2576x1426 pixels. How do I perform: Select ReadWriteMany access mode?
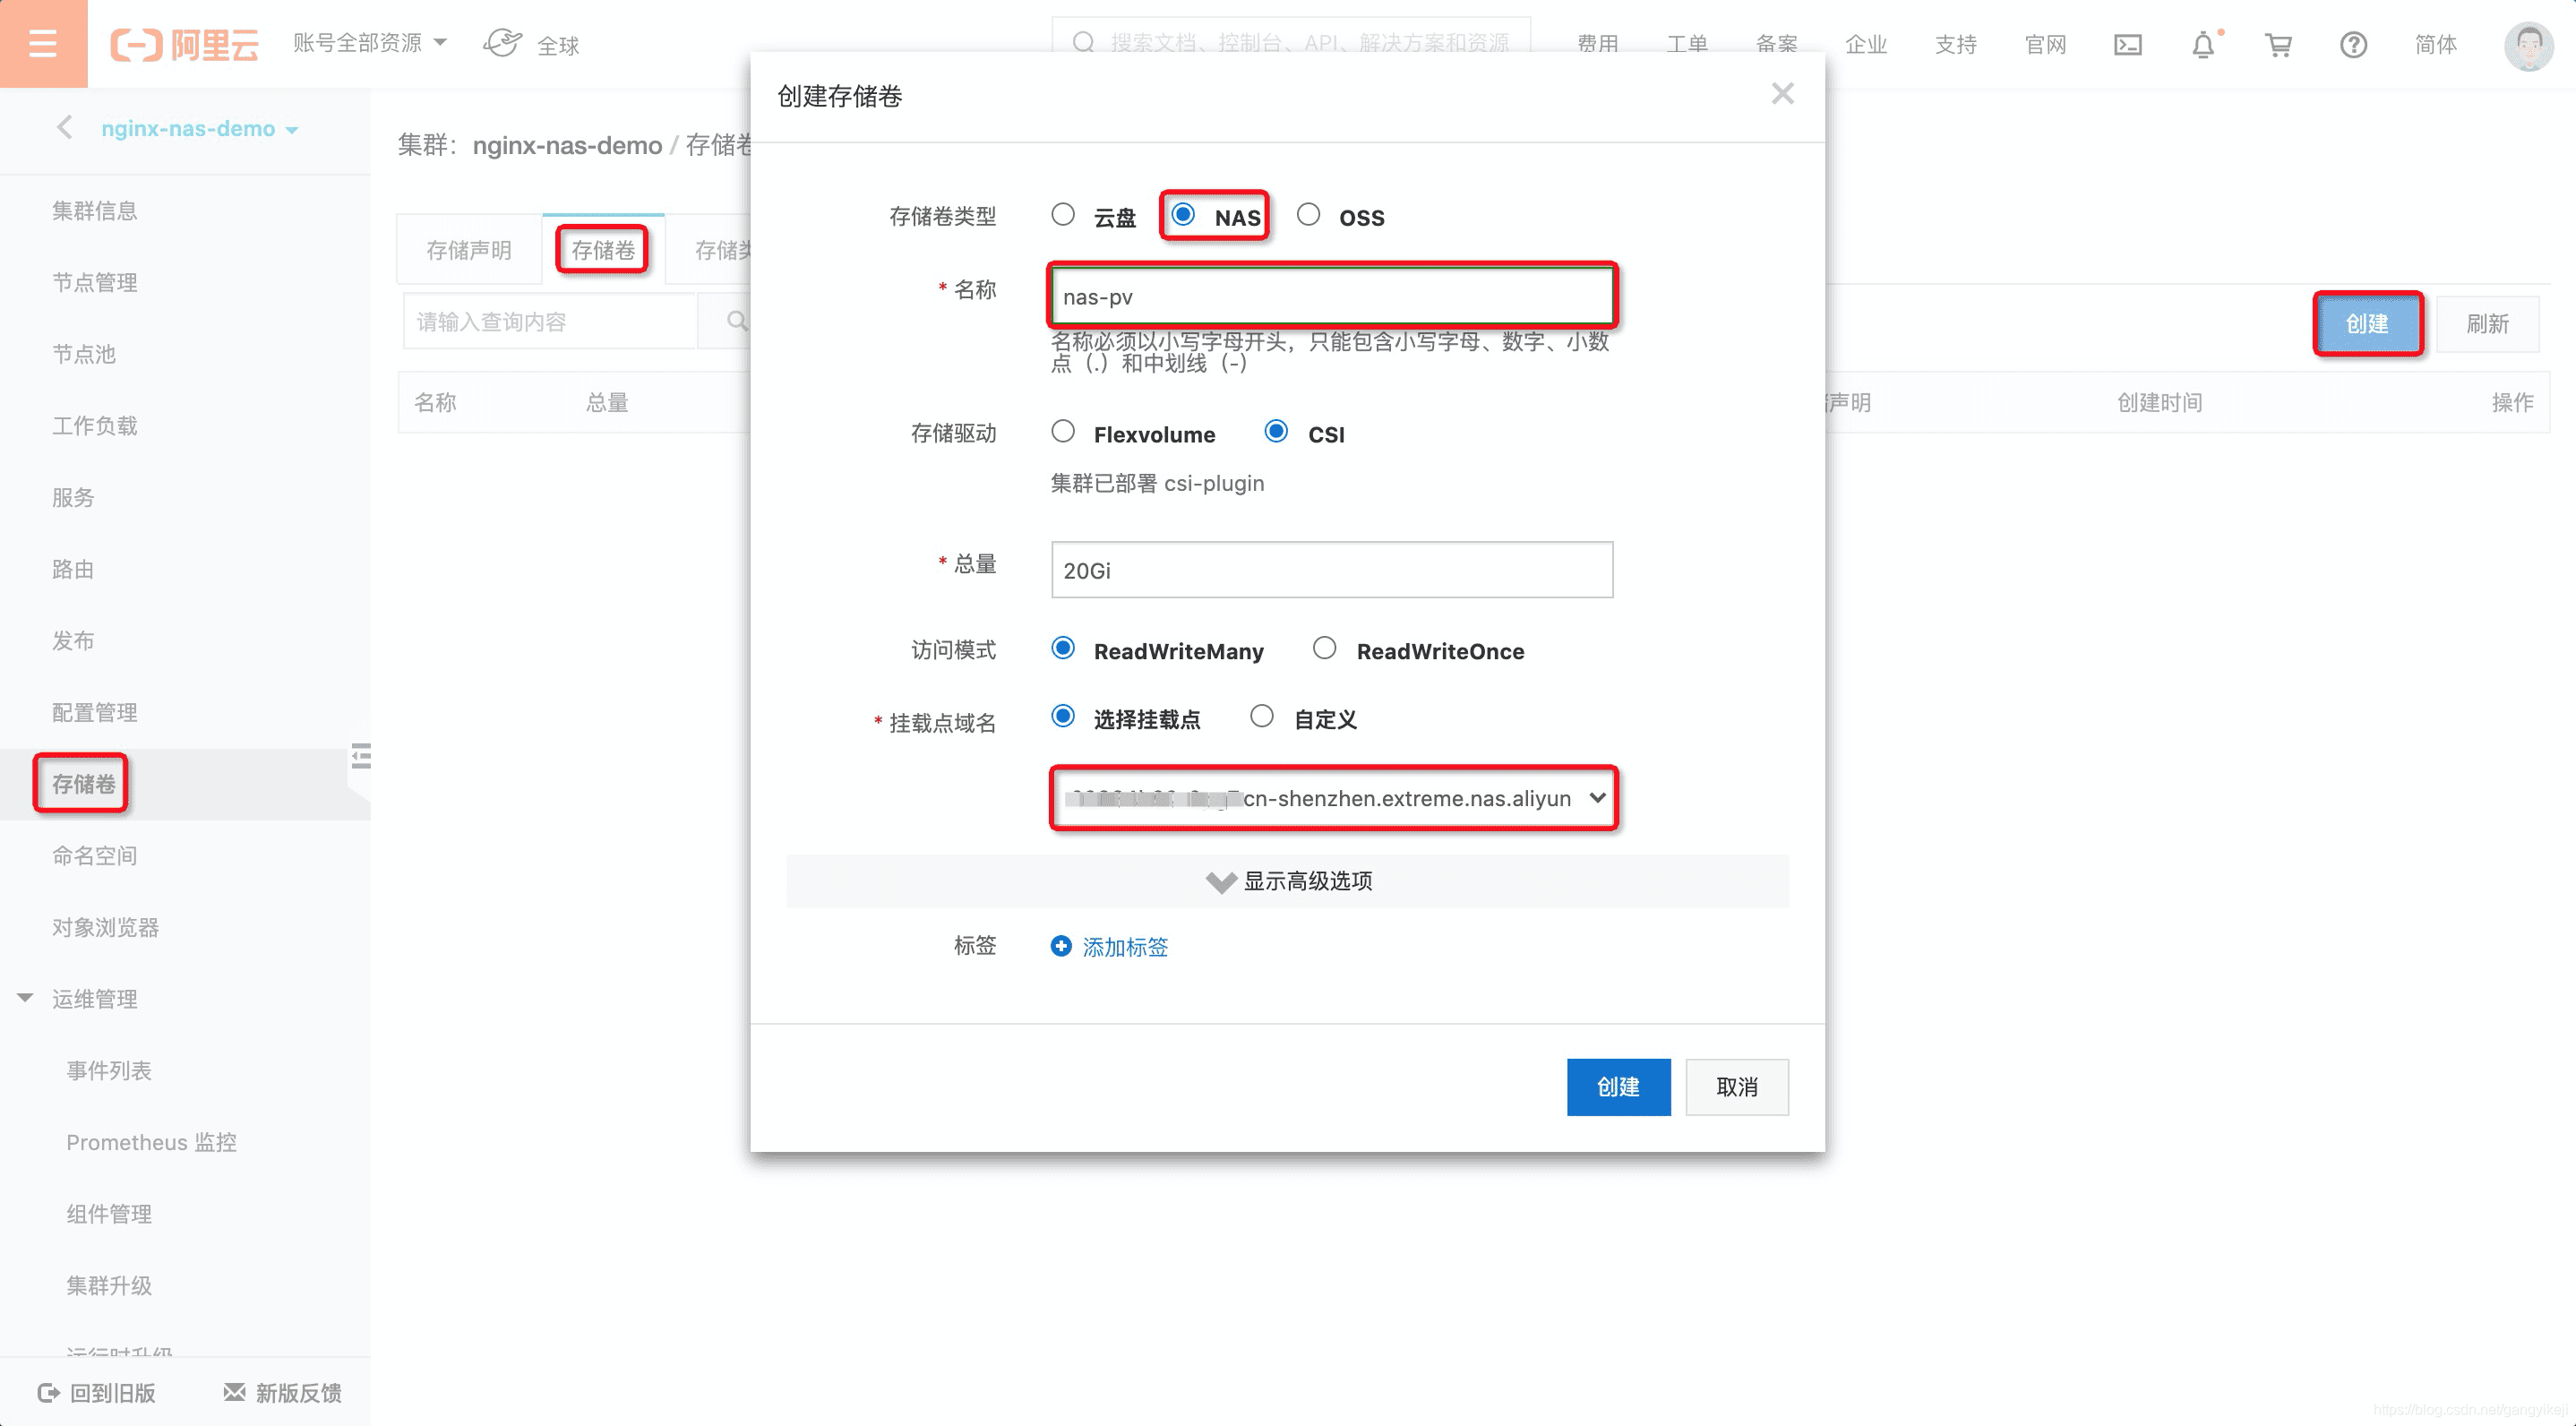1062,649
